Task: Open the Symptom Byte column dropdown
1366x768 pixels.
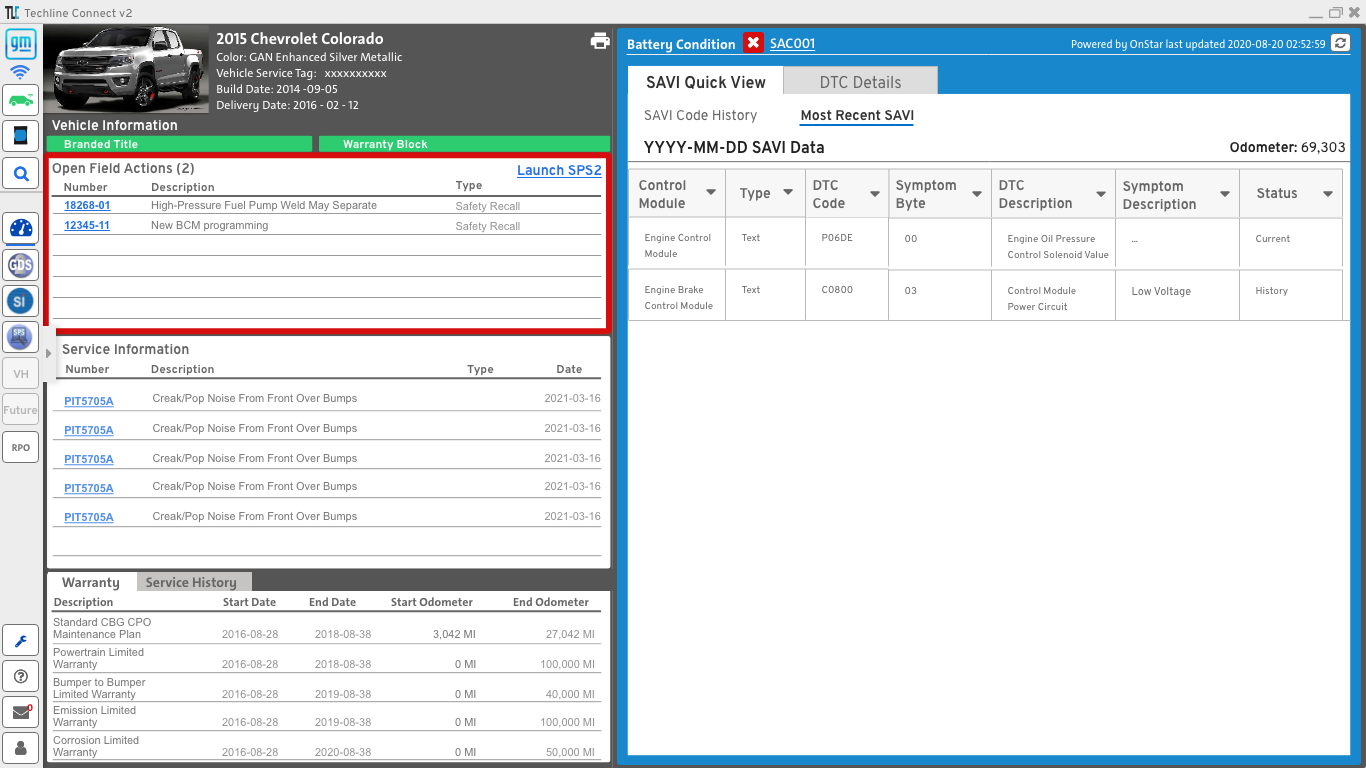Action: click(975, 194)
